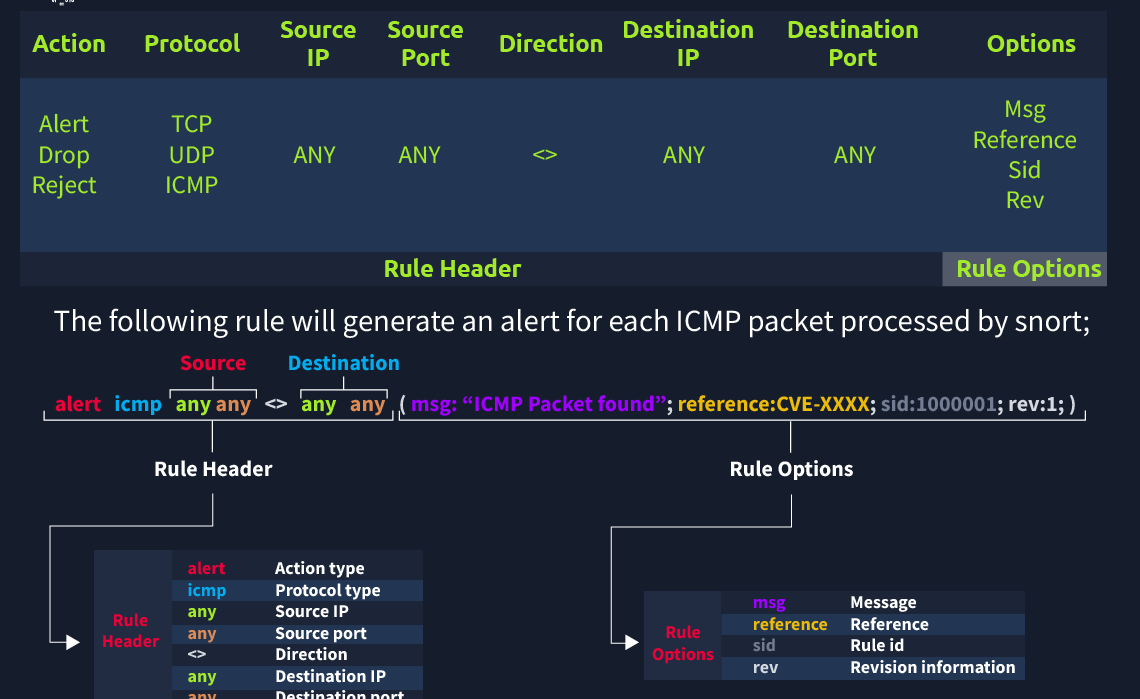Select the Action column header
The image size is (1140, 699).
pyautogui.click(x=69, y=44)
